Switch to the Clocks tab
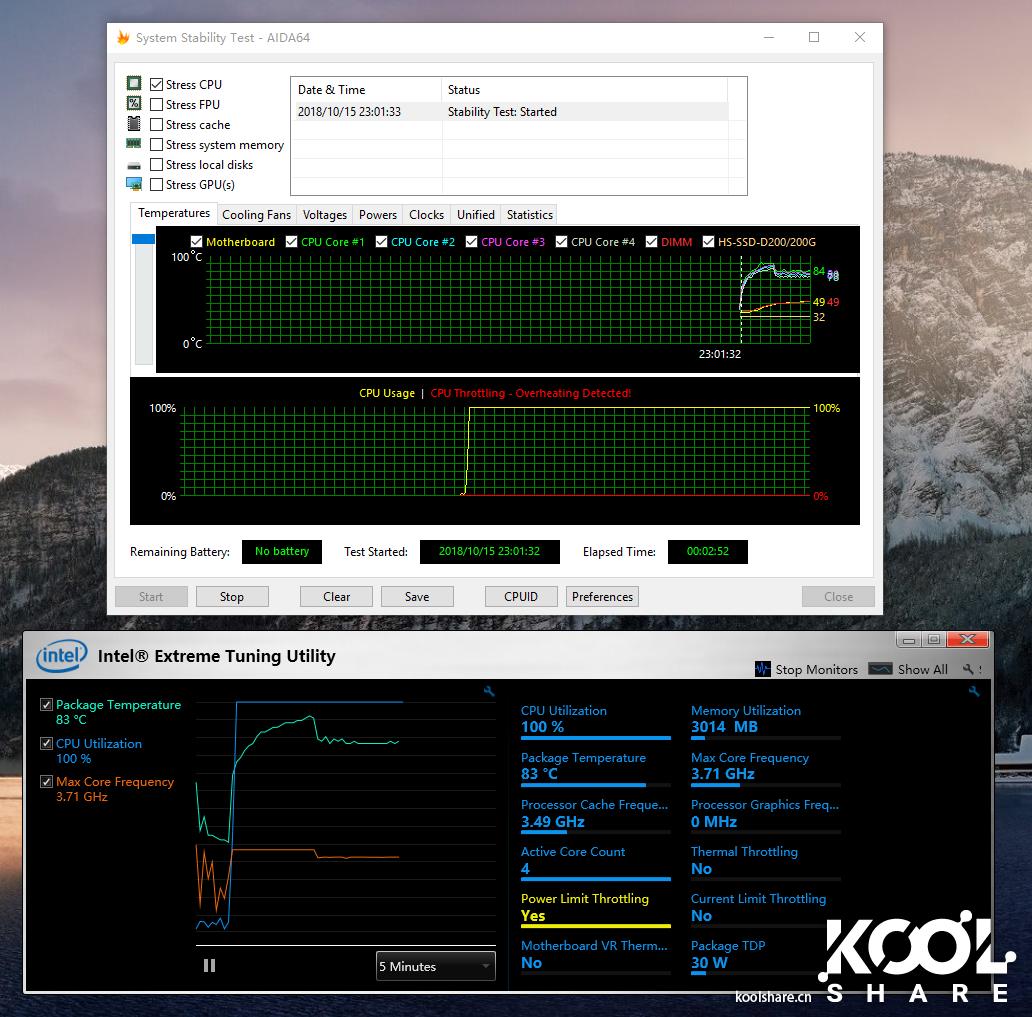The image size is (1032, 1017). click(x=426, y=214)
